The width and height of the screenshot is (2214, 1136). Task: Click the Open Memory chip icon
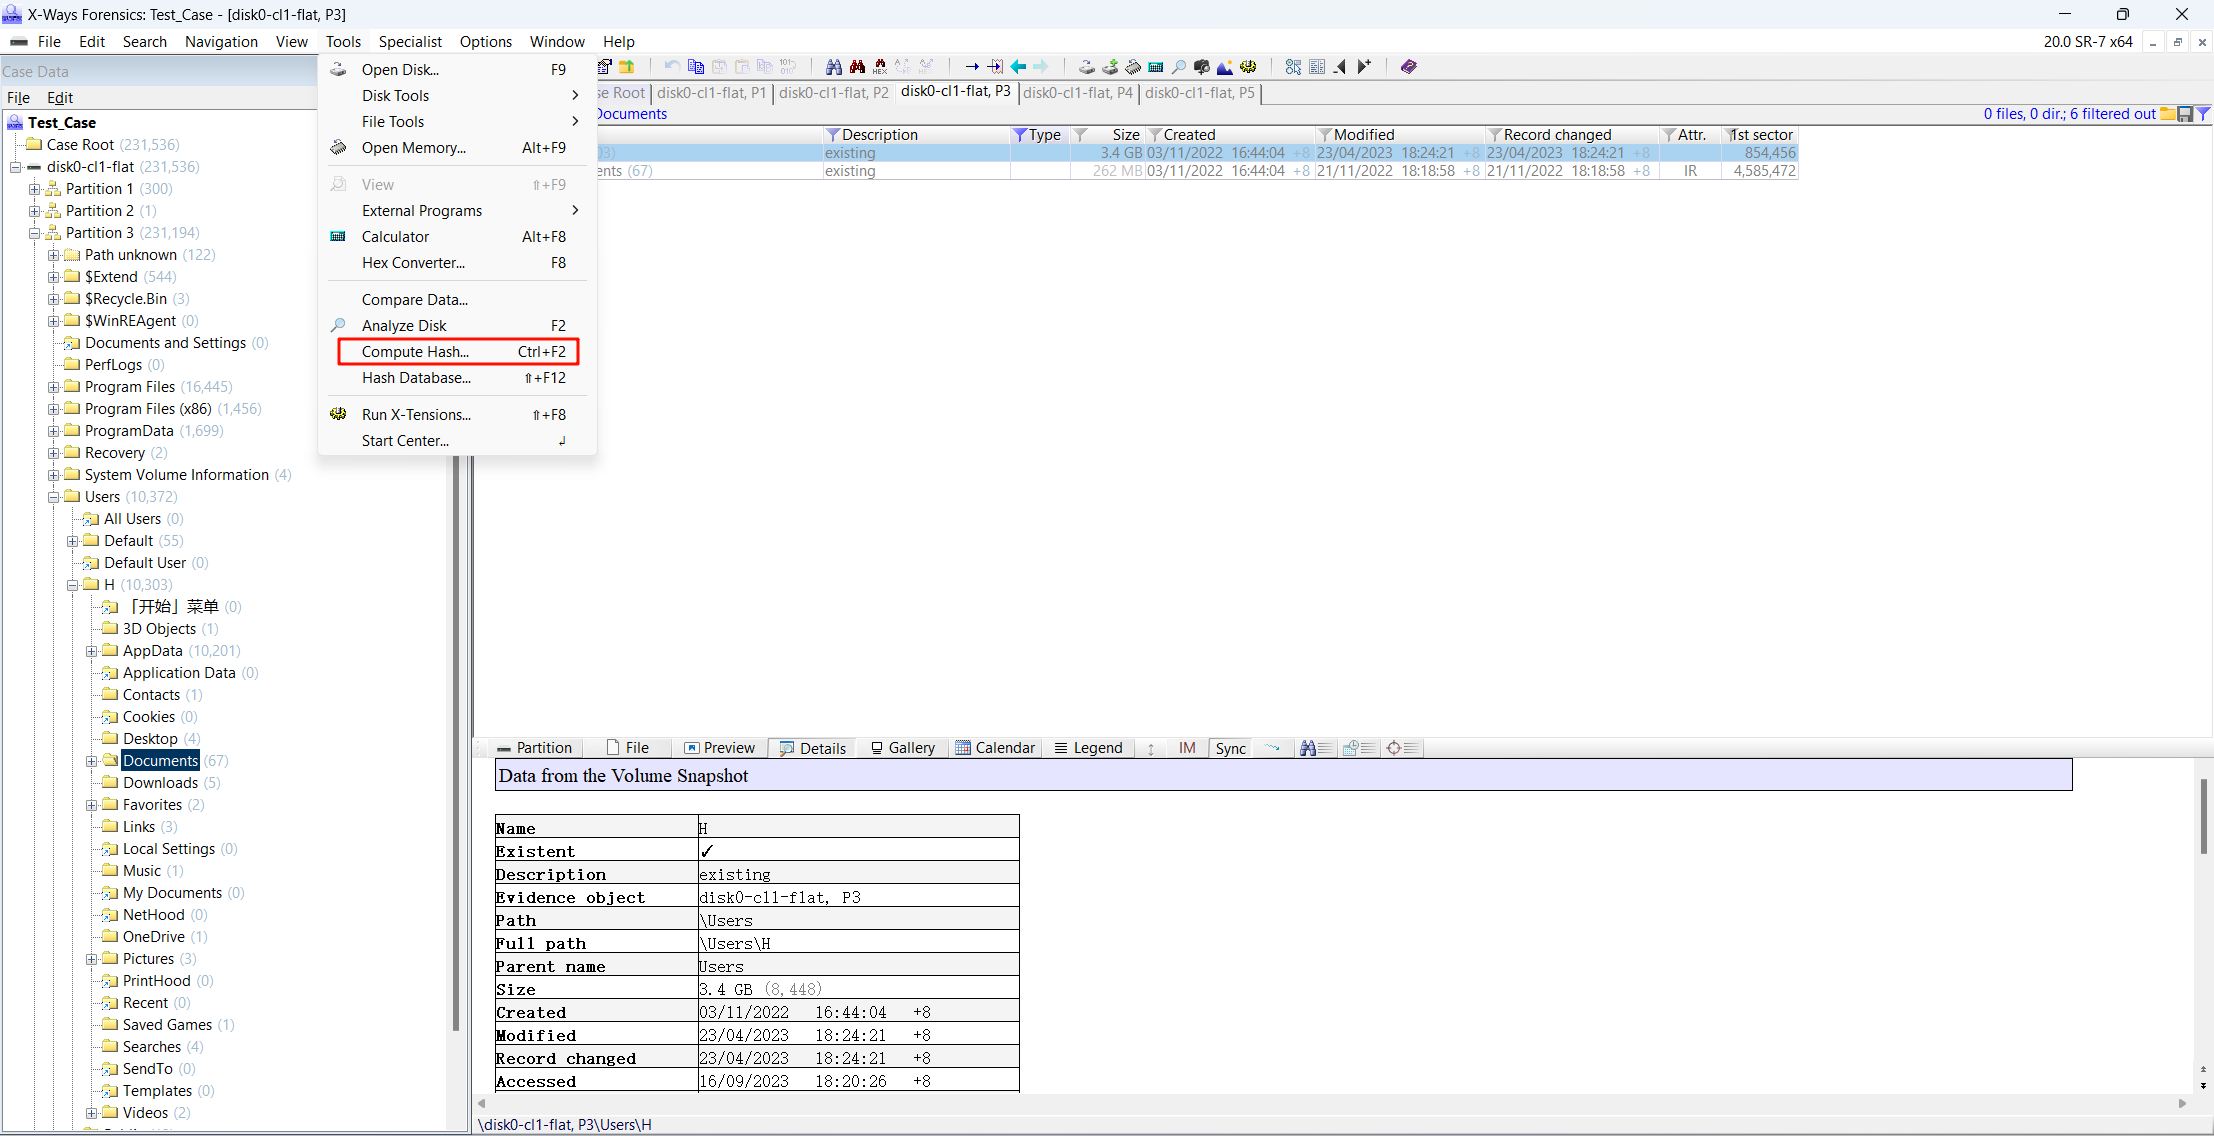click(x=1133, y=67)
